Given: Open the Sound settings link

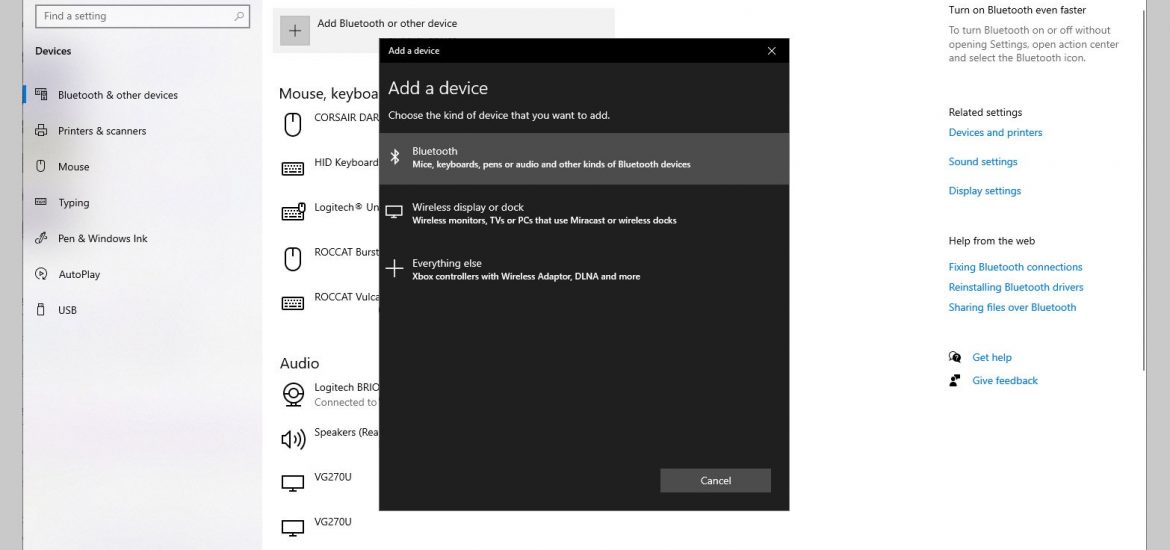Looking at the screenshot, I should pyautogui.click(x=983, y=161).
